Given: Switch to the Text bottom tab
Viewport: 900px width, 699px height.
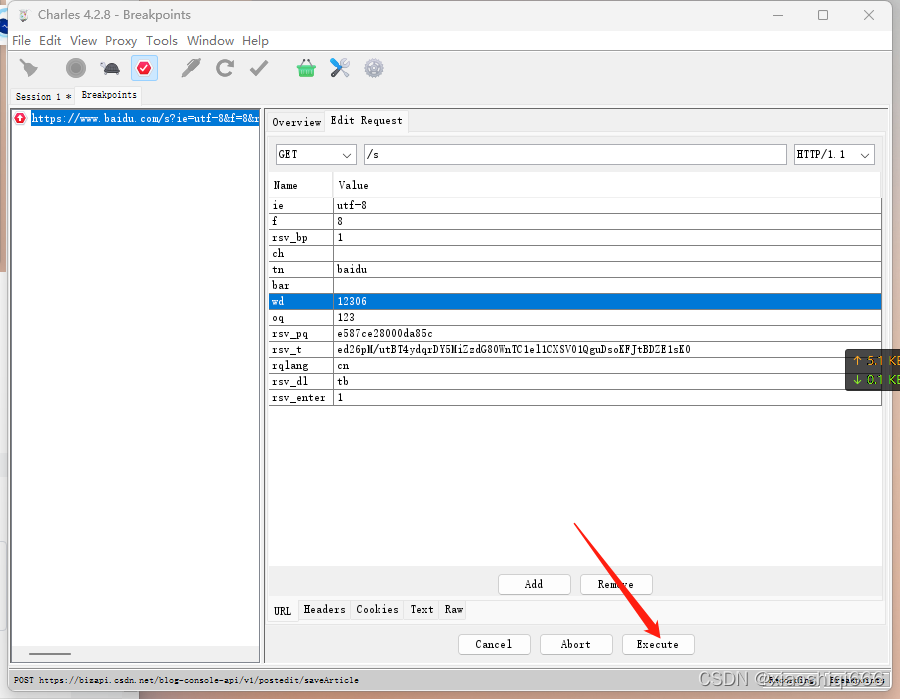Looking at the screenshot, I should (422, 609).
